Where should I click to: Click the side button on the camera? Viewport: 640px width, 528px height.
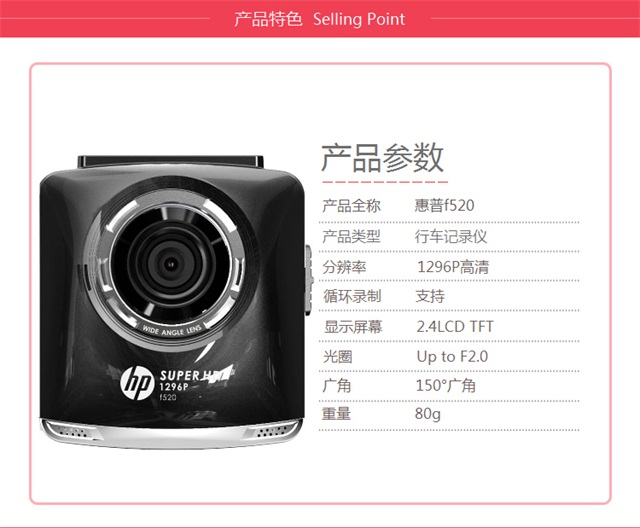(308, 279)
